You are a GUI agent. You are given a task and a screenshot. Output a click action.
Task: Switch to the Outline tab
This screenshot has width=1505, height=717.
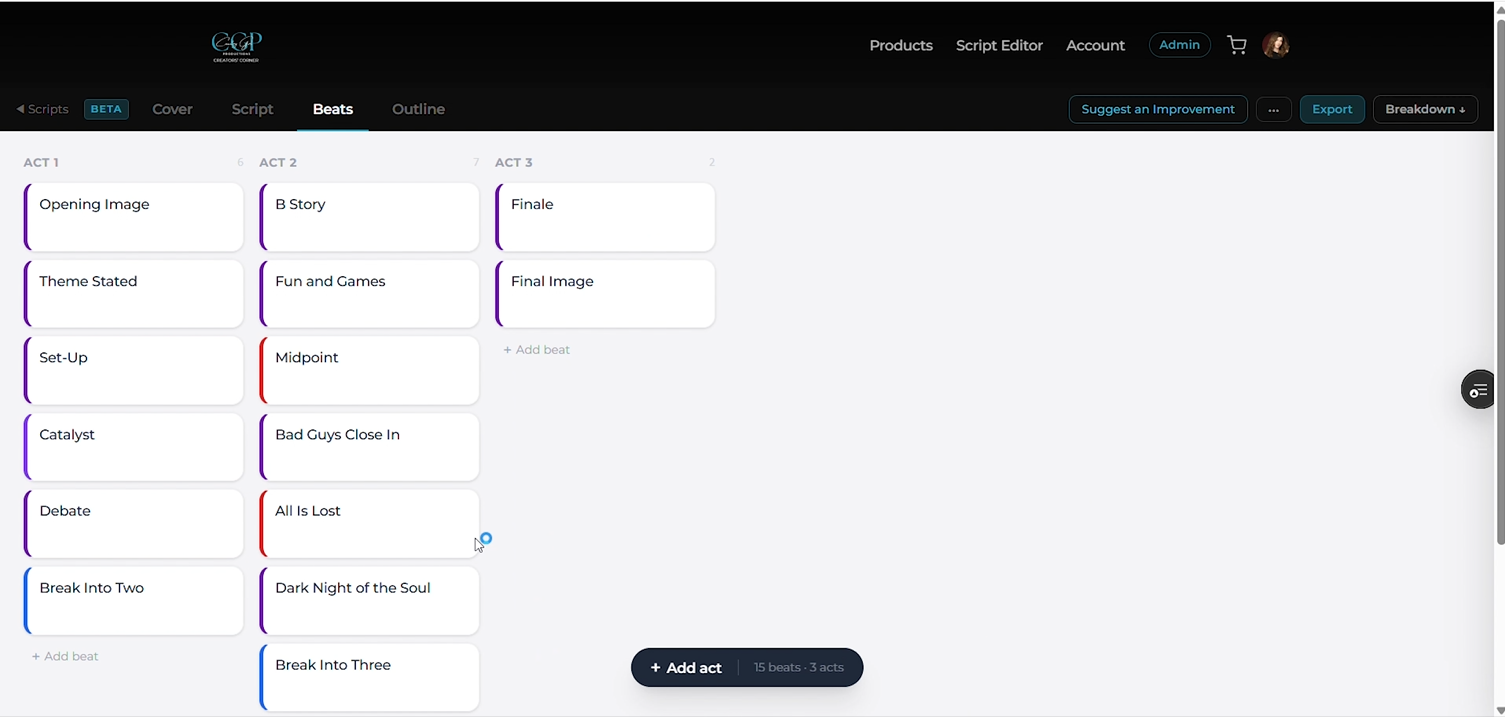pyautogui.click(x=418, y=109)
